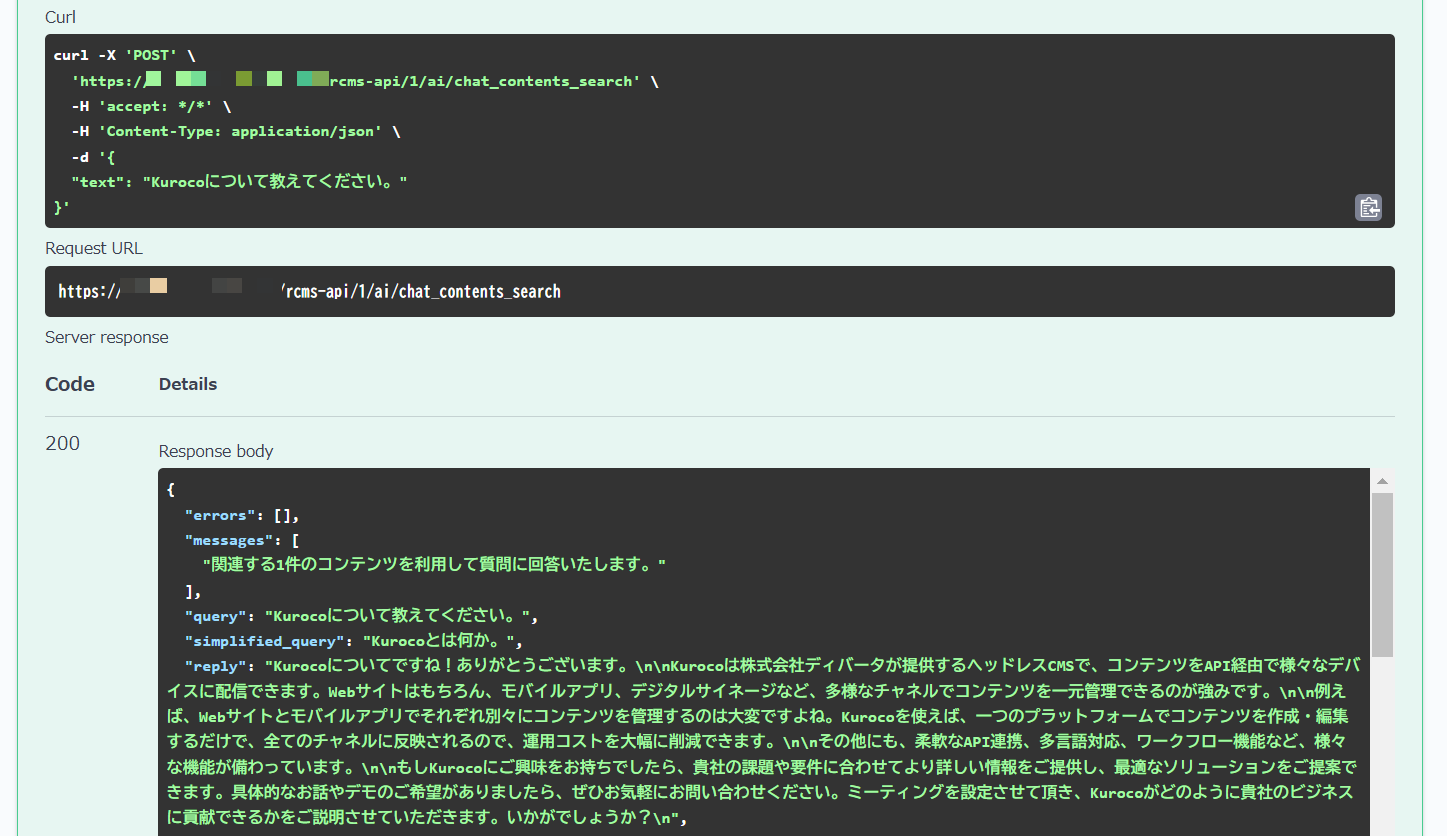Click the Code column header

point(69,384)
